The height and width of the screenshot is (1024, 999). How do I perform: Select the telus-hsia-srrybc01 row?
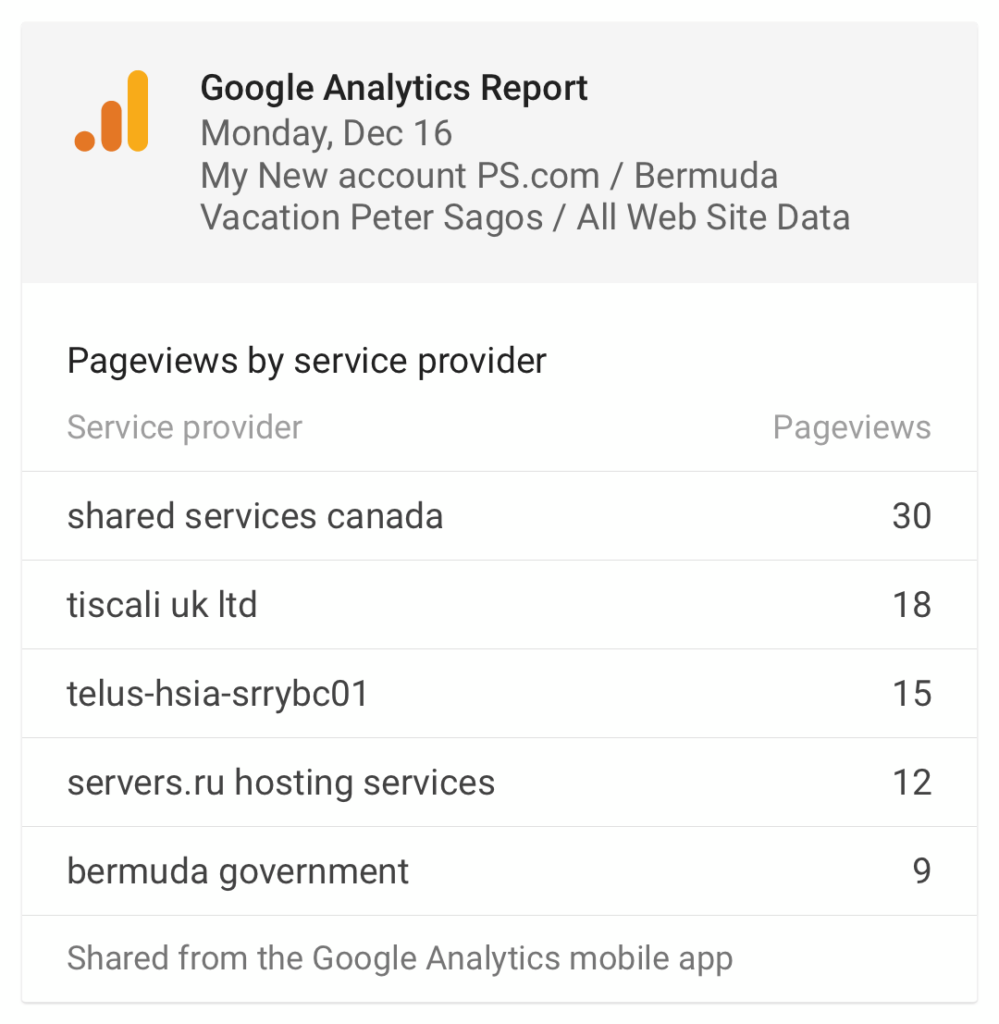pyautogui.click(x=500, y=694)
